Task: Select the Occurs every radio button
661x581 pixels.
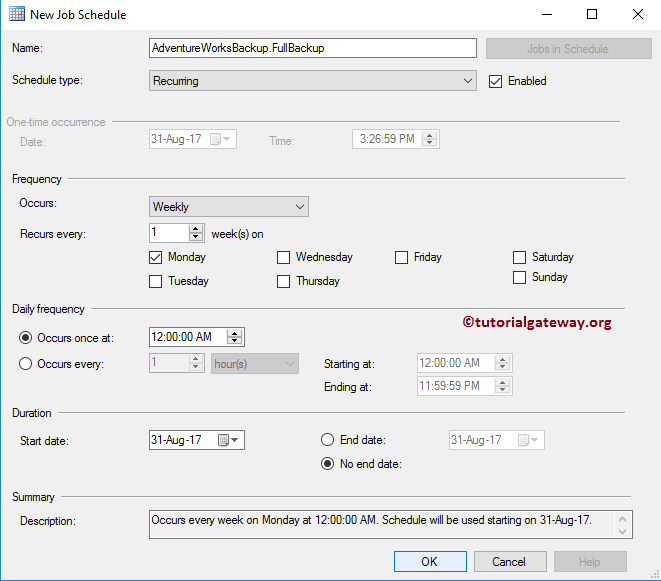Action: click(26, 364)
